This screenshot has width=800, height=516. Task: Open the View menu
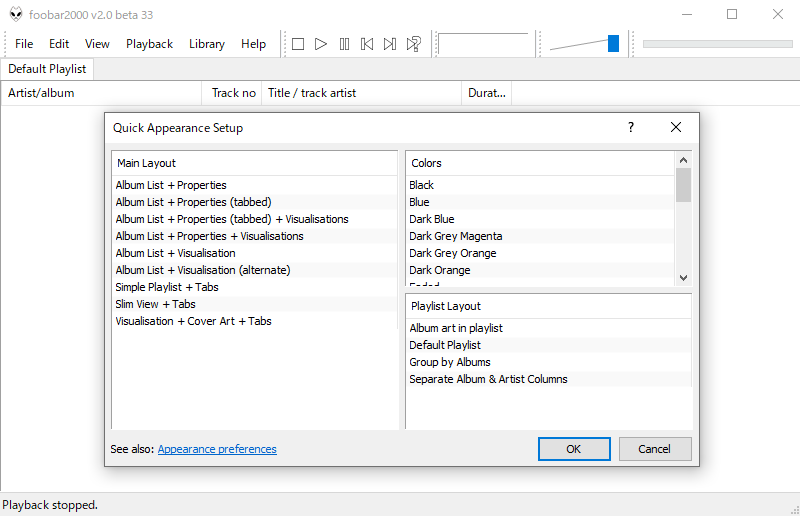tap(97, 44)
